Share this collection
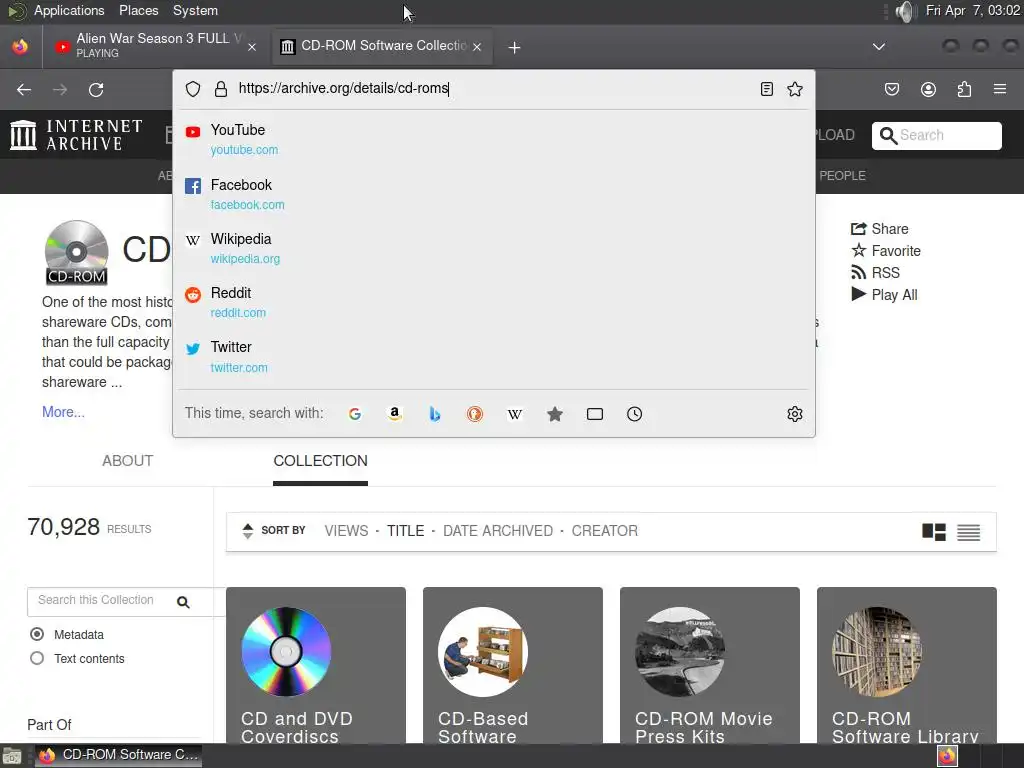Viewport: 1024px width, 768px height. pos(880,229)
